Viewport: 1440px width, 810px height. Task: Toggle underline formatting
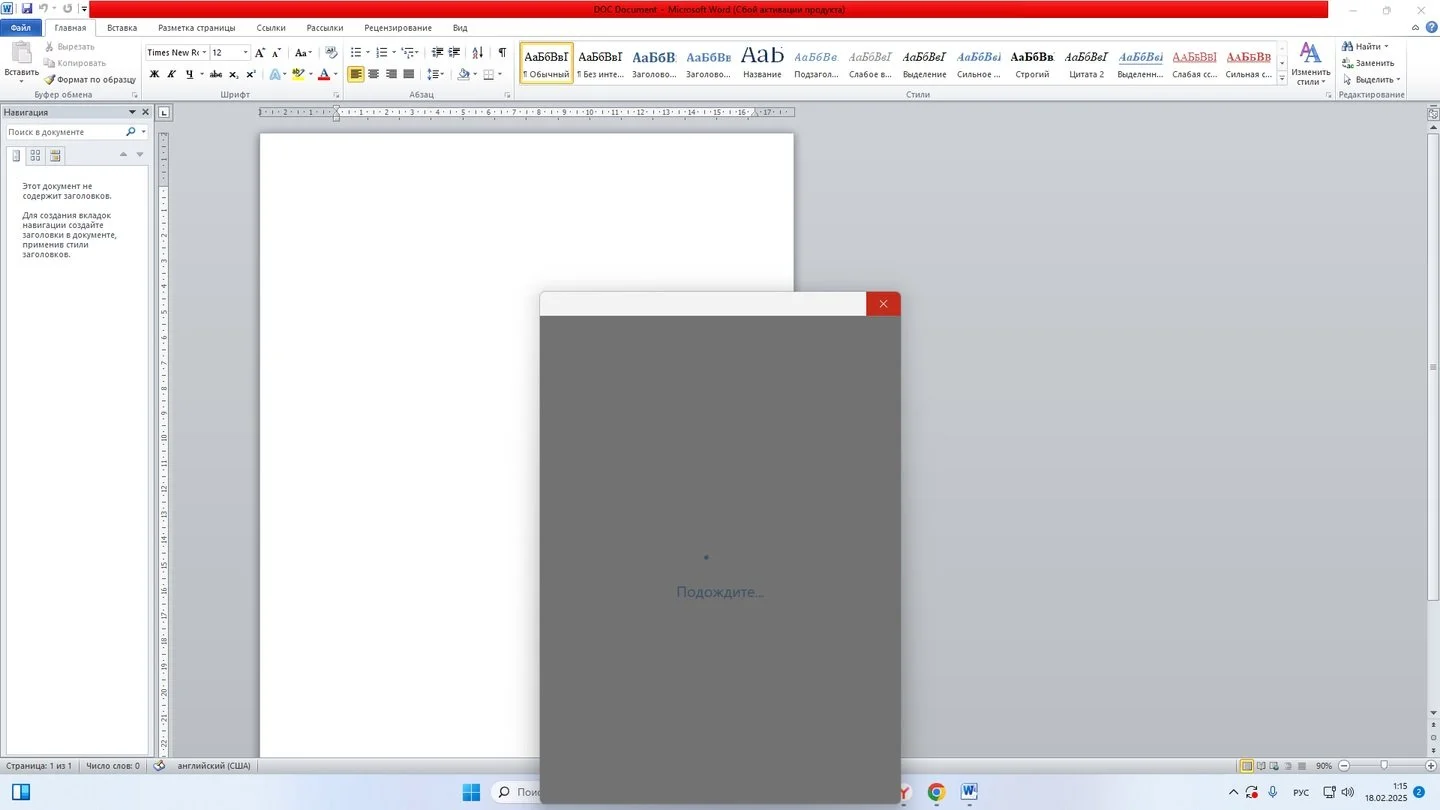[189, 74]
